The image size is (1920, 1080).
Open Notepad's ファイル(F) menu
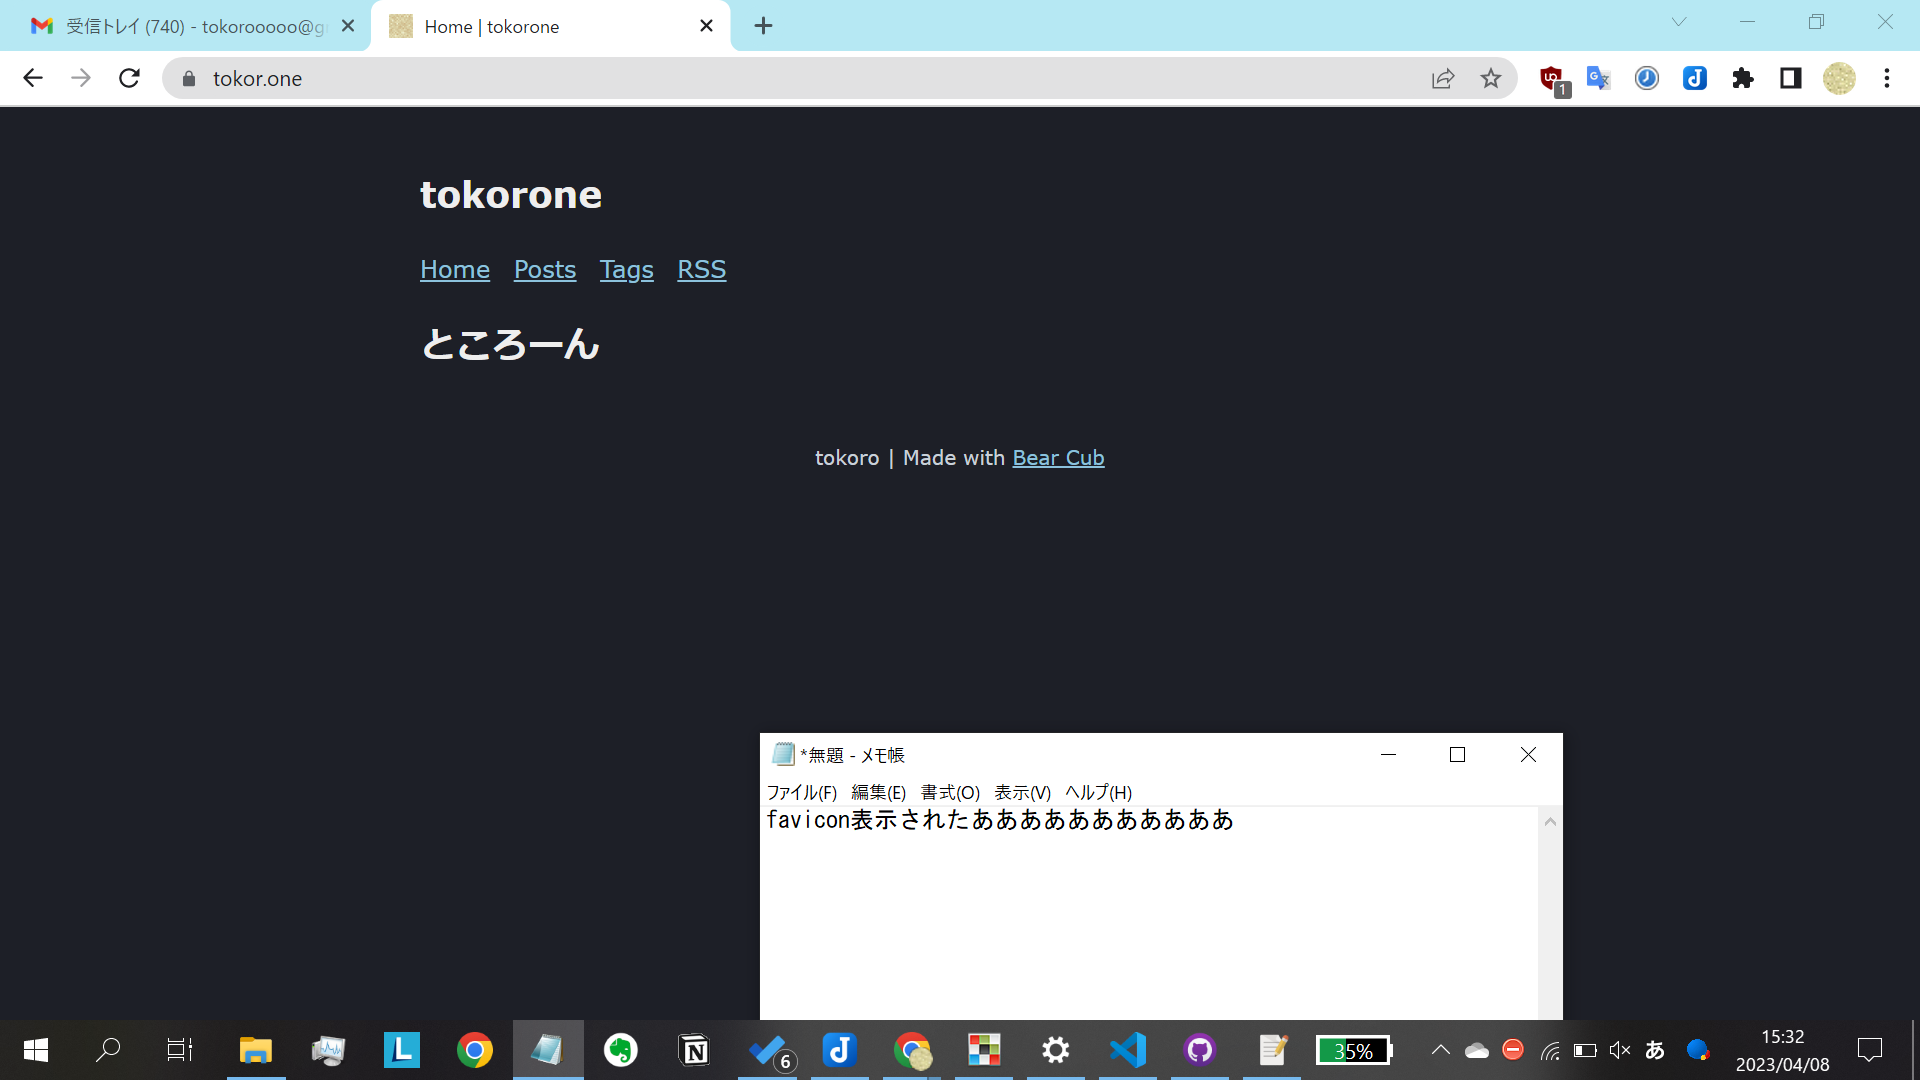pyautogui.click(x=801, y=792)
